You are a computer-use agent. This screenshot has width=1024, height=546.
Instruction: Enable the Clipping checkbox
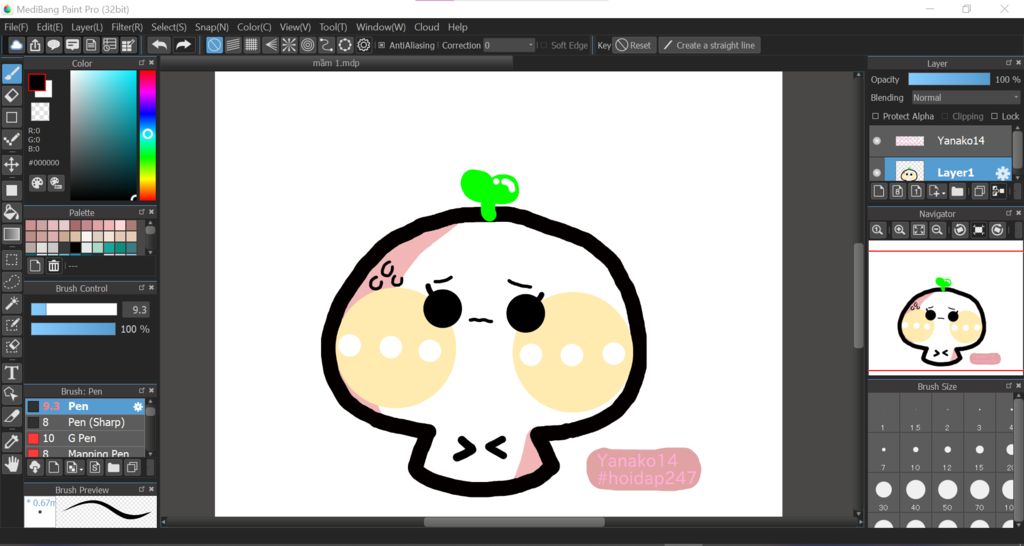(x=944, y=116)
